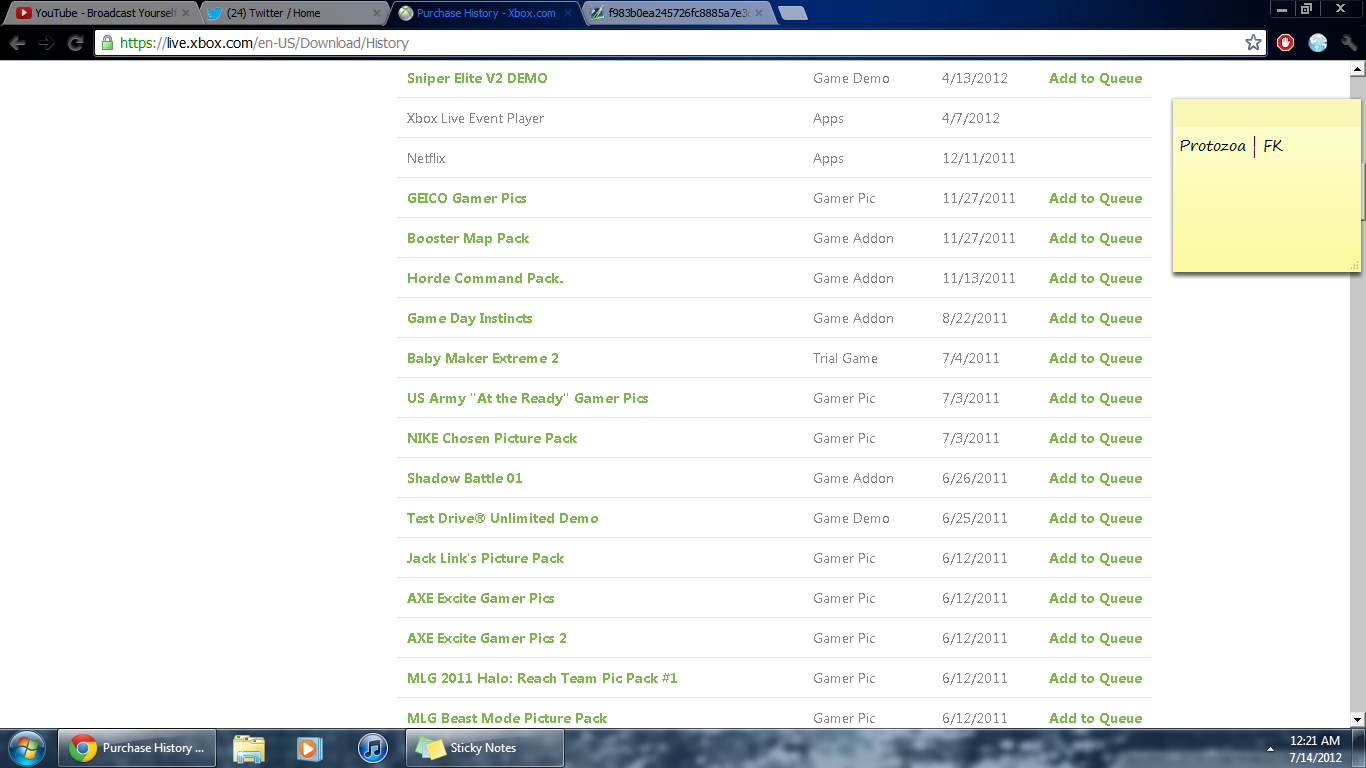Click date 12/11/2011 in Netflix row
Screen dimensions: 1366x768
tap(978, 158)
